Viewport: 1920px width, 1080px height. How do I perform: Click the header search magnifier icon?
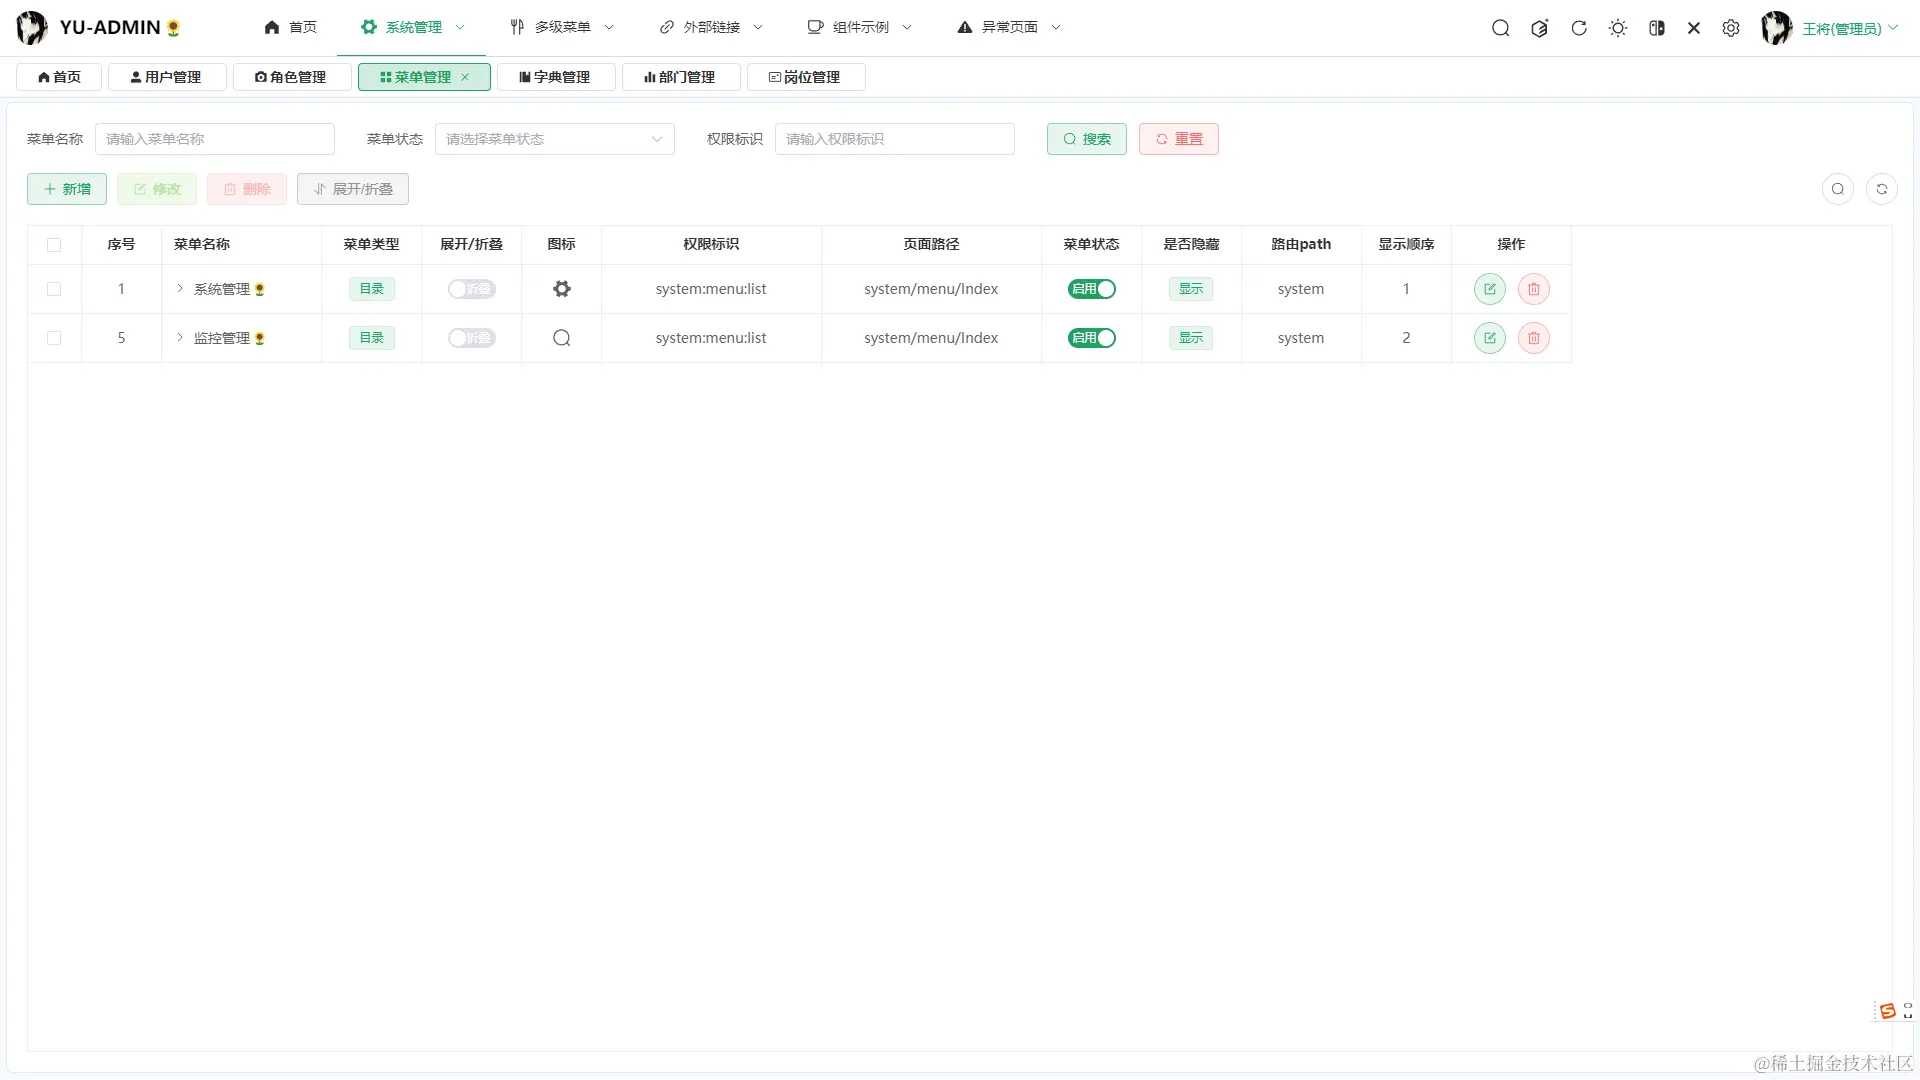[1500, 28]
